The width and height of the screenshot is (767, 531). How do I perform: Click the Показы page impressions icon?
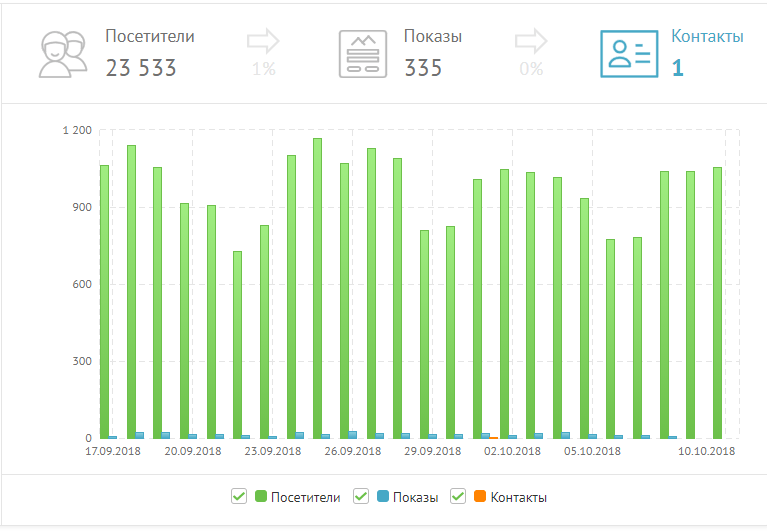click(363, 54)
